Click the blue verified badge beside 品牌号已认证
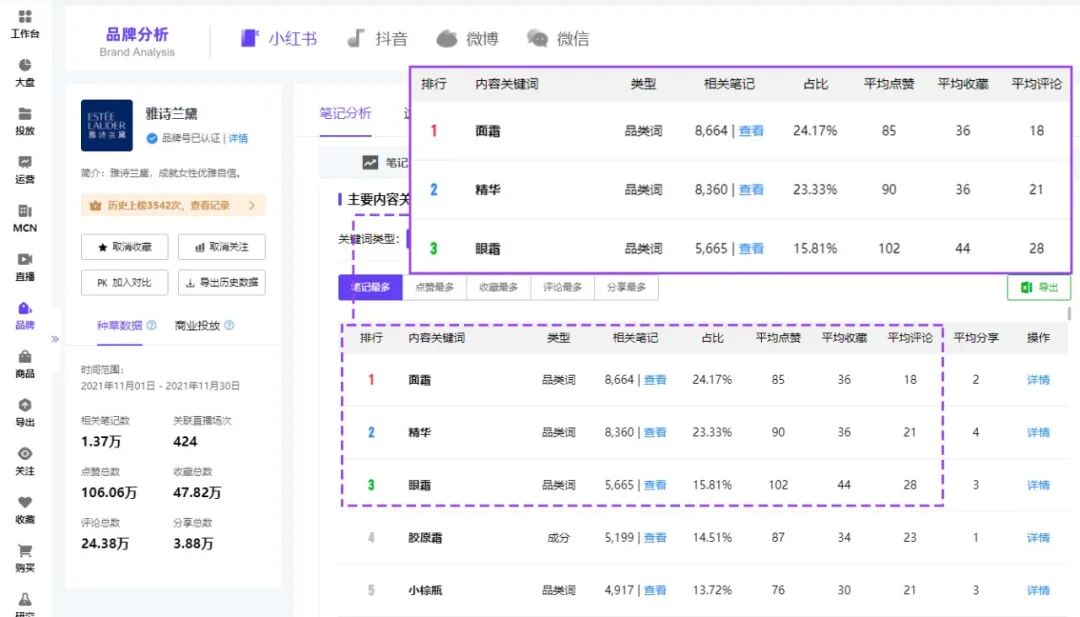This screenshot has height=617, width=1080. coord(152,138)
